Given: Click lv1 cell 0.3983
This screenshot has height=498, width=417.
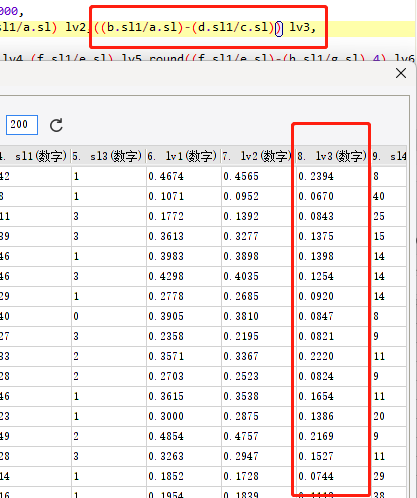Looking at the screenshot, I should click(x=184, y=256).
